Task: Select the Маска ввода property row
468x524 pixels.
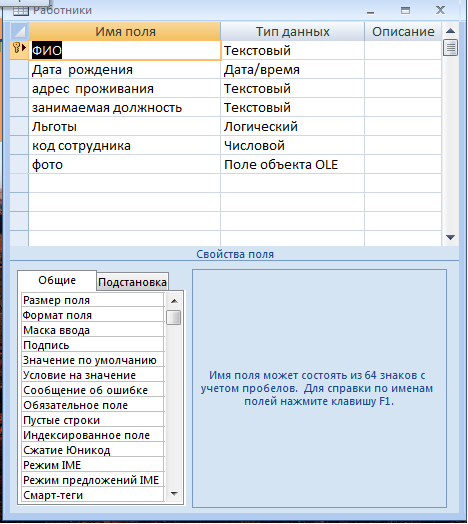Action: (x=93, y=330)
